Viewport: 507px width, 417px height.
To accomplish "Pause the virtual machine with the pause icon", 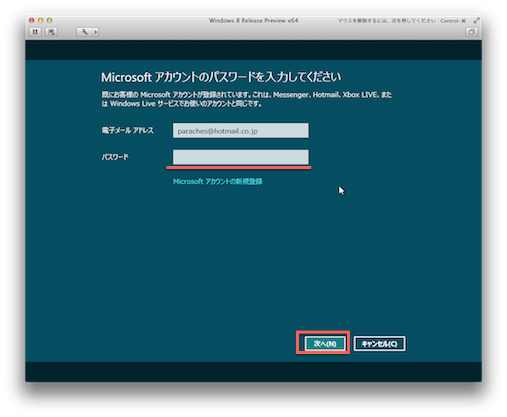I will (35, 32).
